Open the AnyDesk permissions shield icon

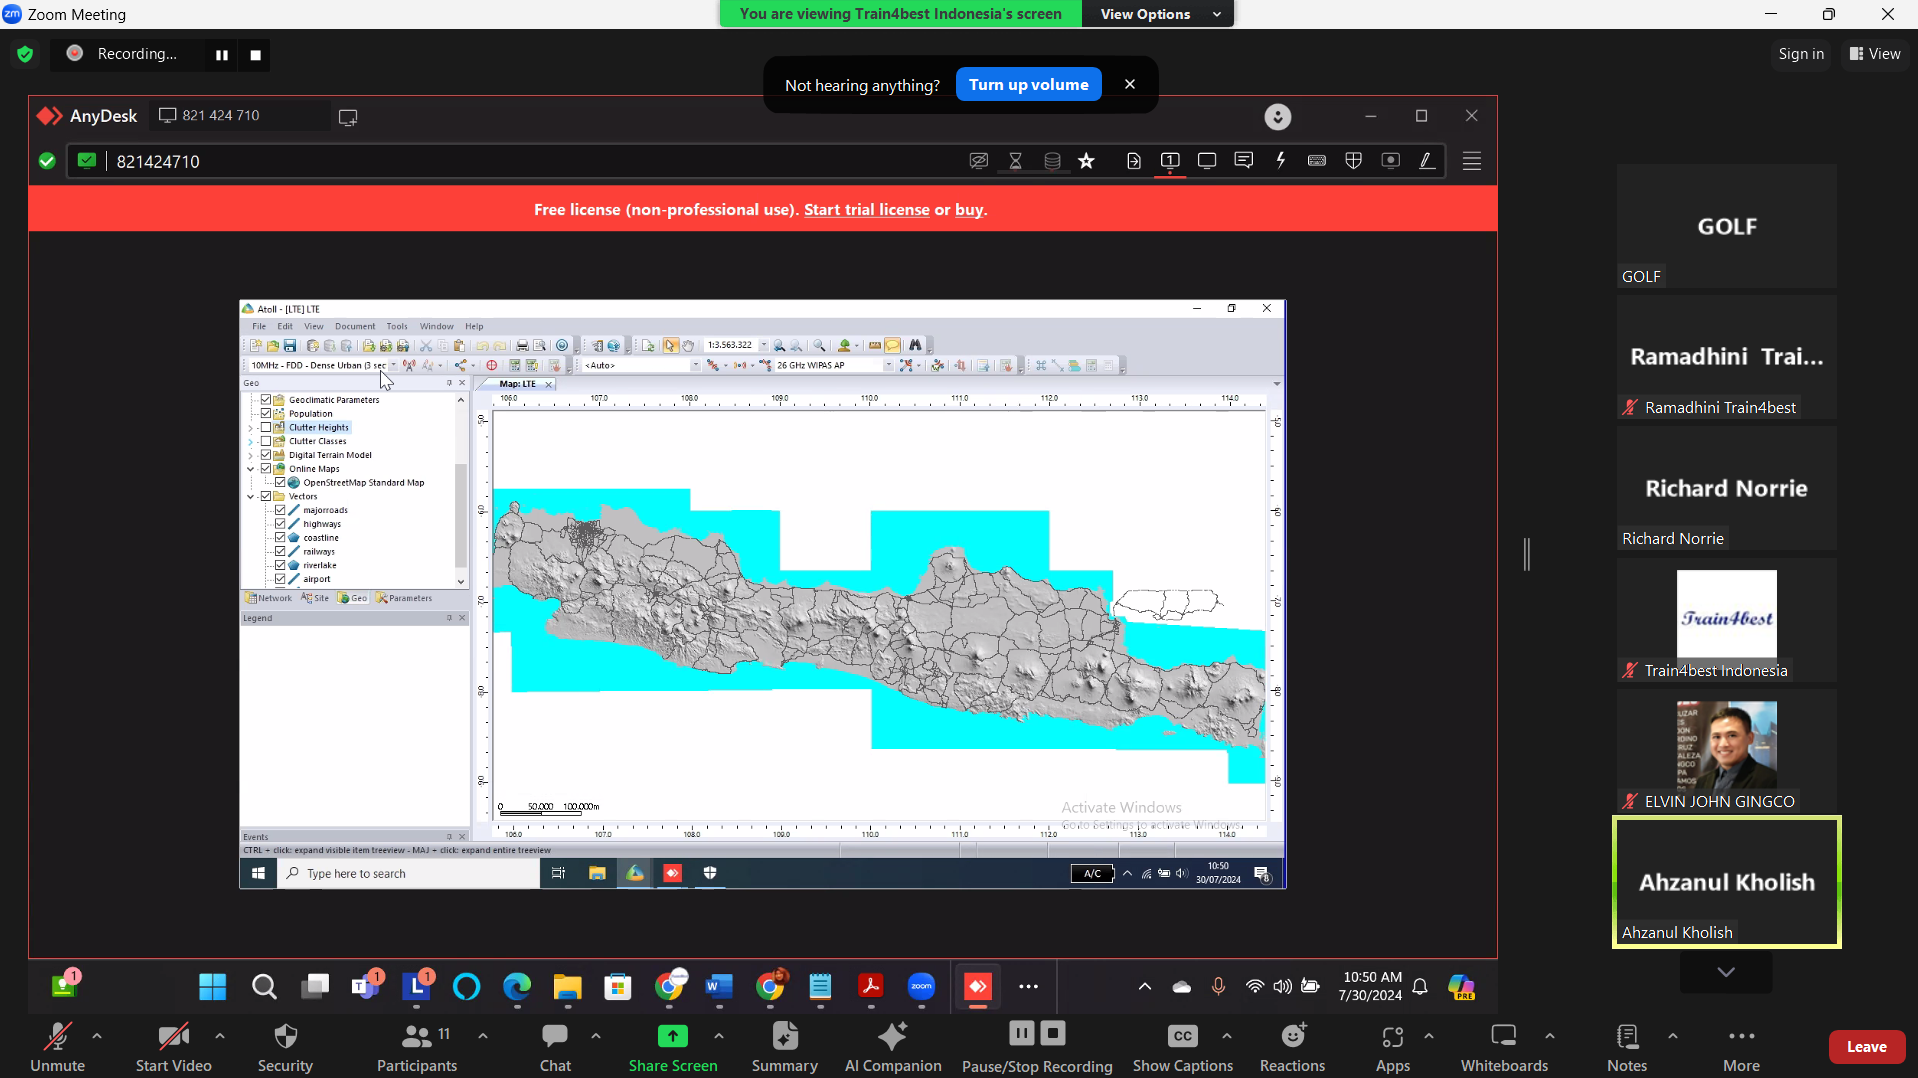pyautogui.click(x=1353, y=160)
